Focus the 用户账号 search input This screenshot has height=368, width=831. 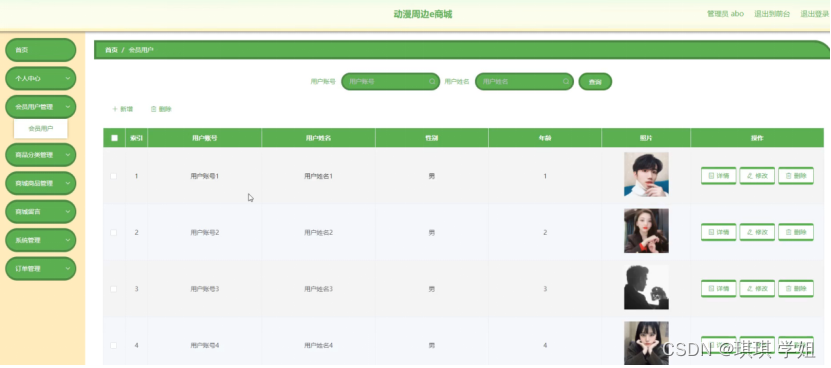point(391,82)
